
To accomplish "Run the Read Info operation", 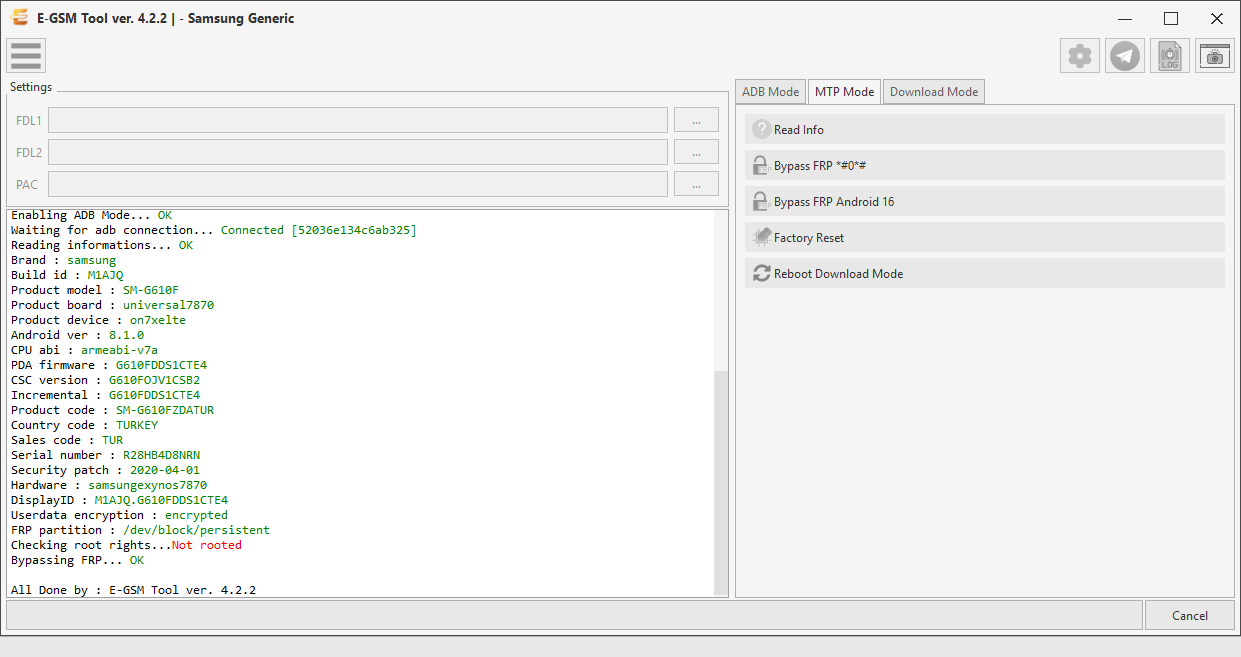I will point(985,129).
